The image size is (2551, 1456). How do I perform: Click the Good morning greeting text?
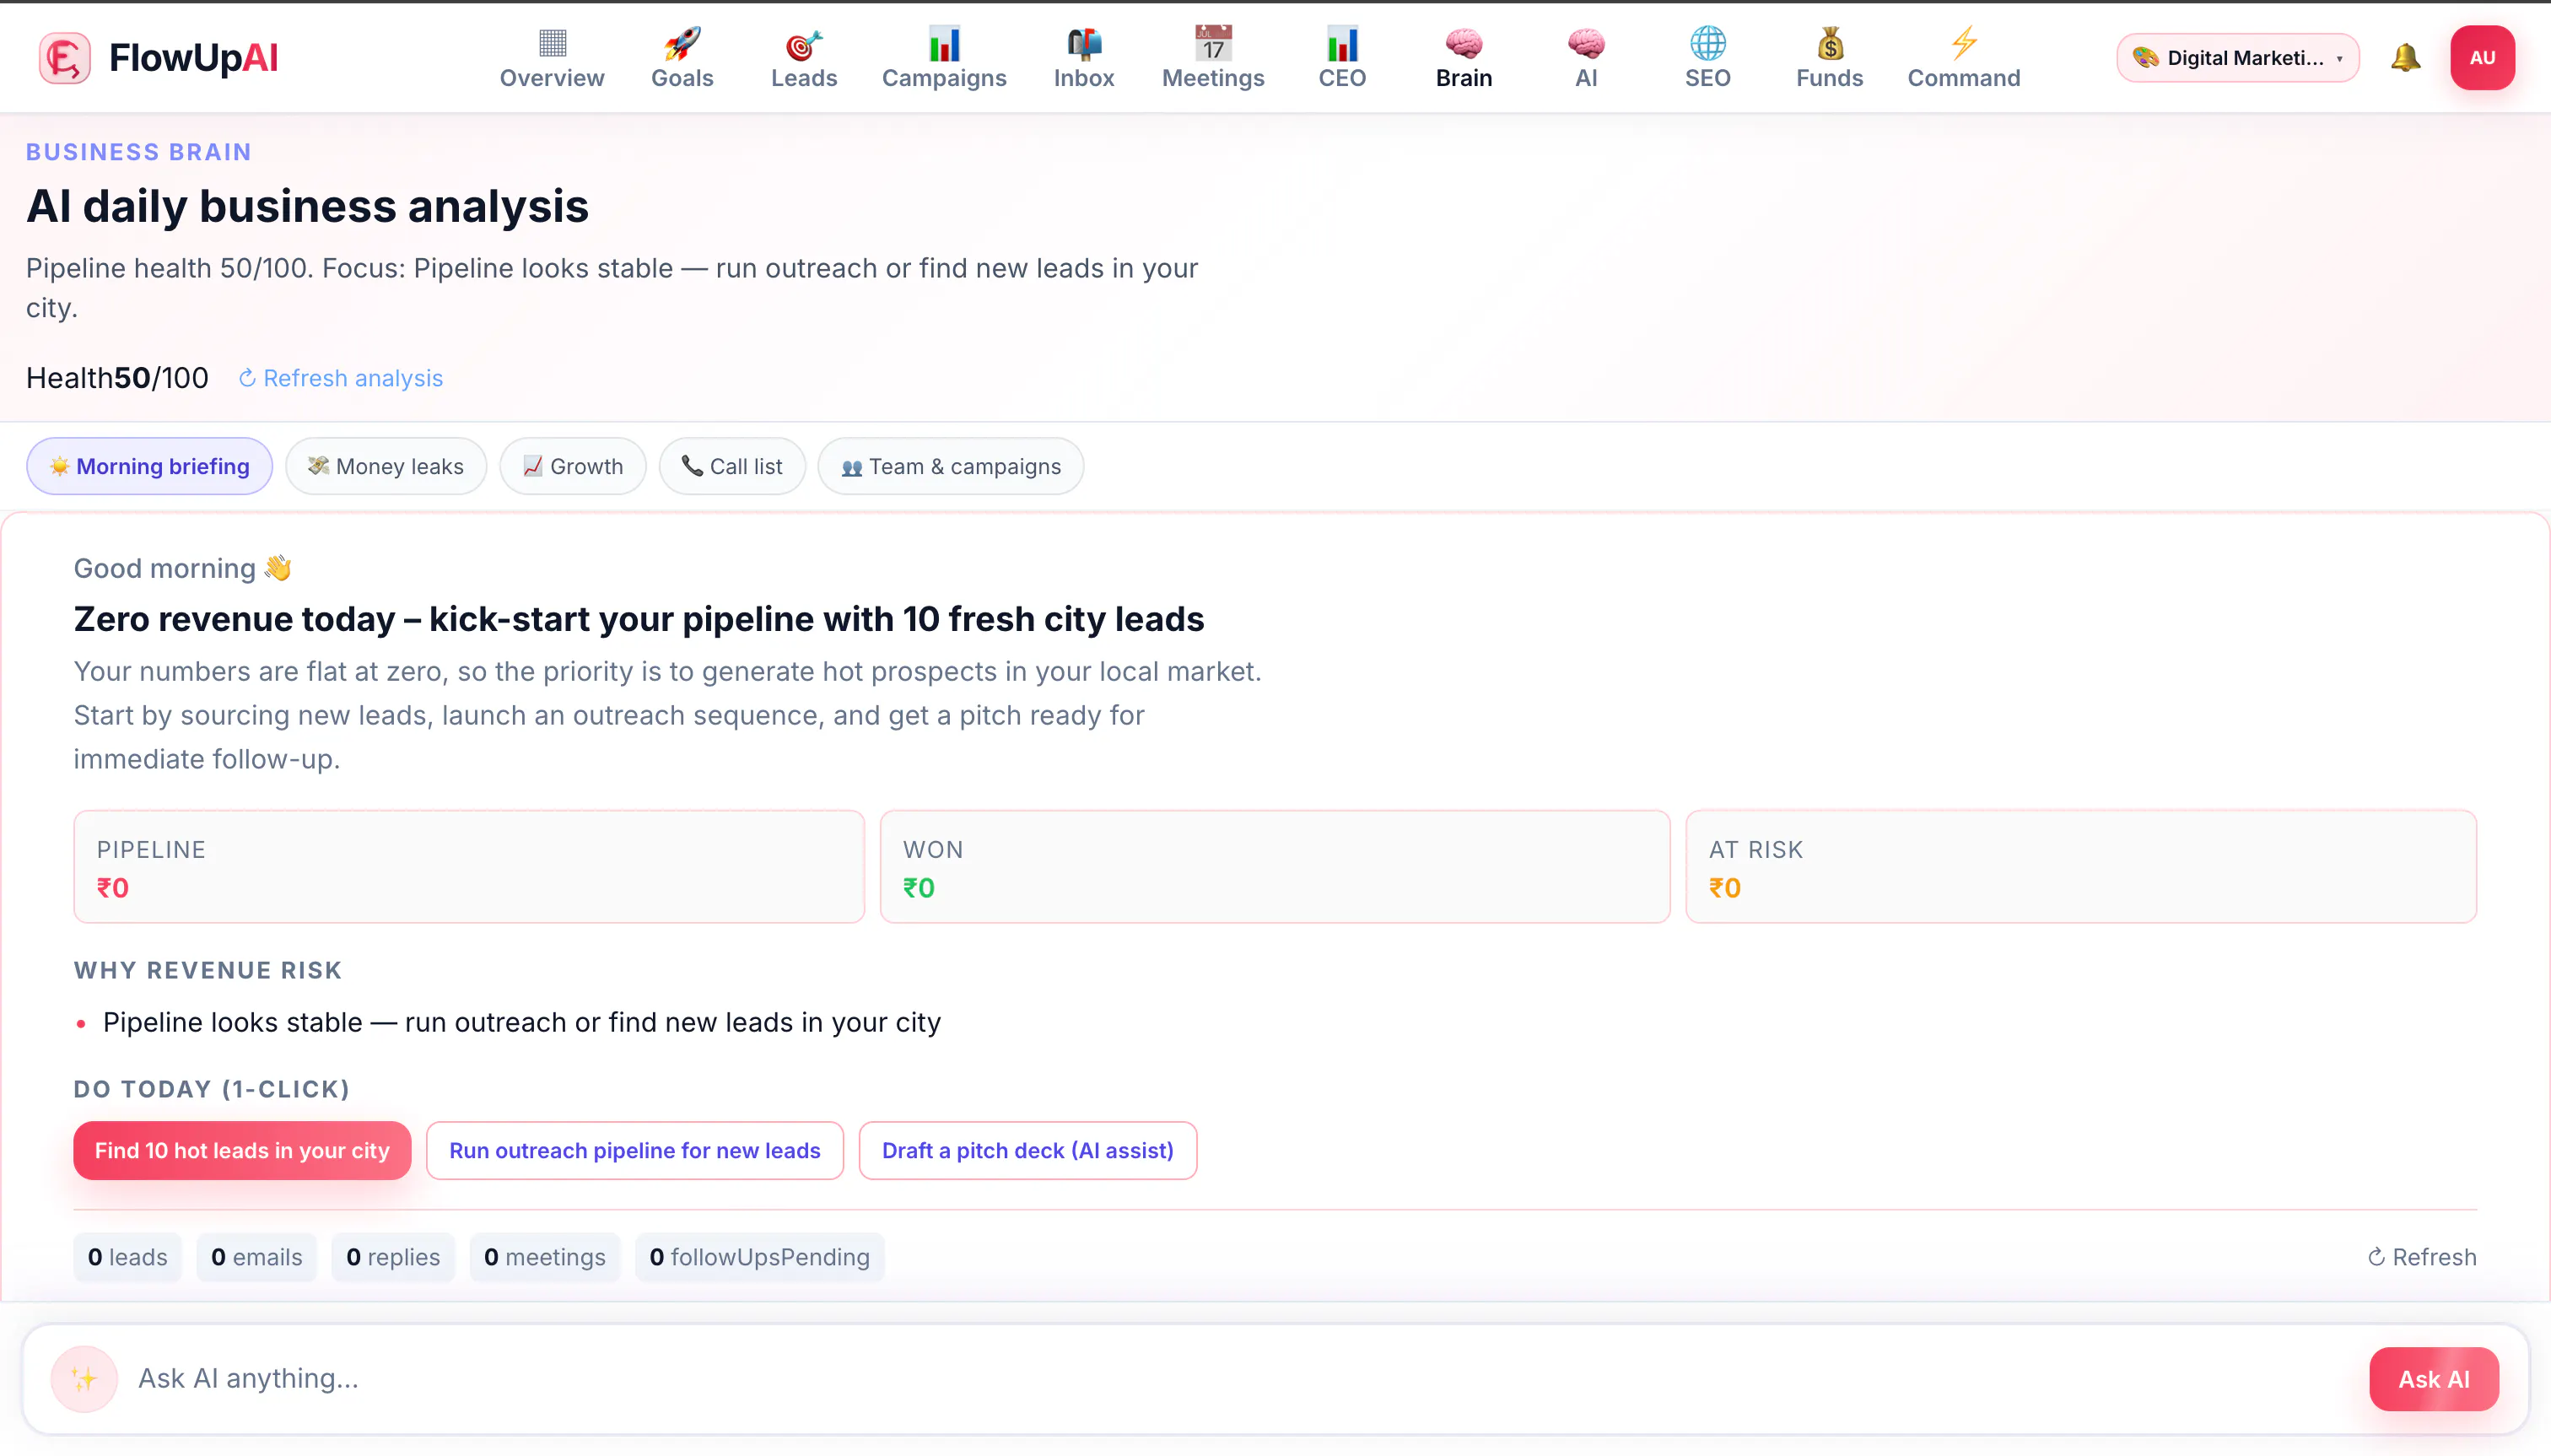click(x=183, y=568)
